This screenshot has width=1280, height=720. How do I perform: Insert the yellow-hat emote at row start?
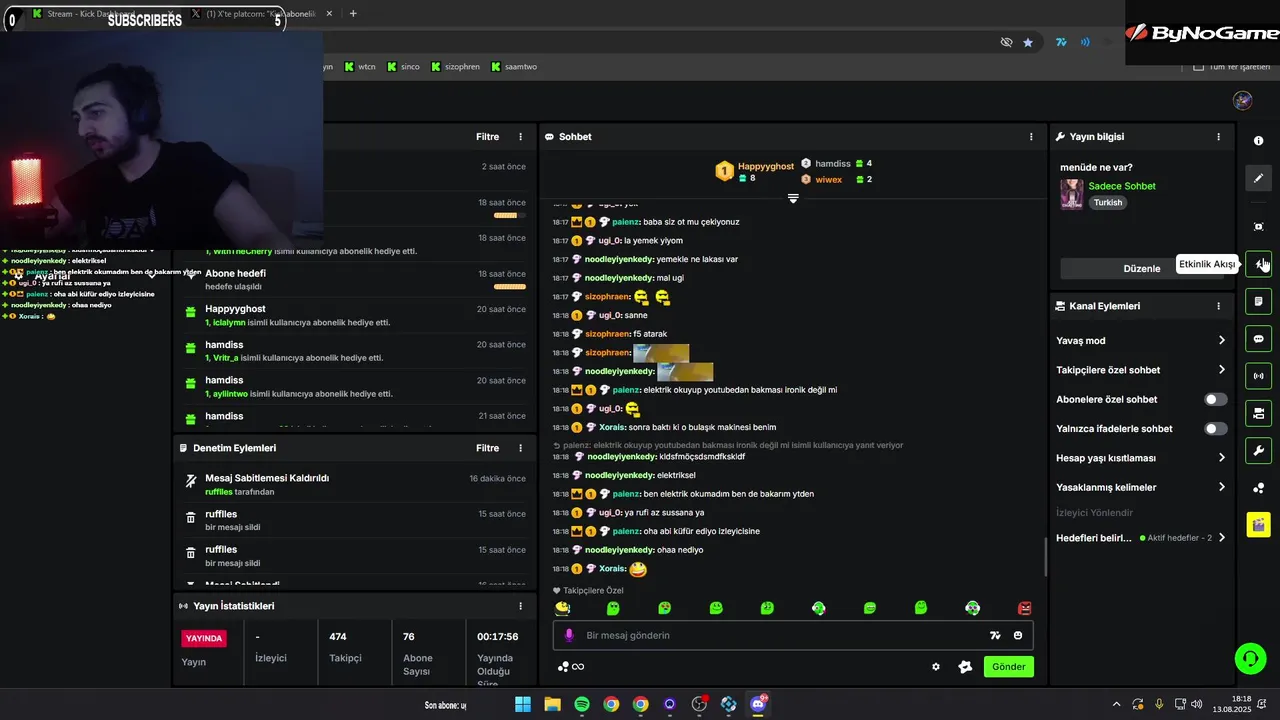[563, 608]
